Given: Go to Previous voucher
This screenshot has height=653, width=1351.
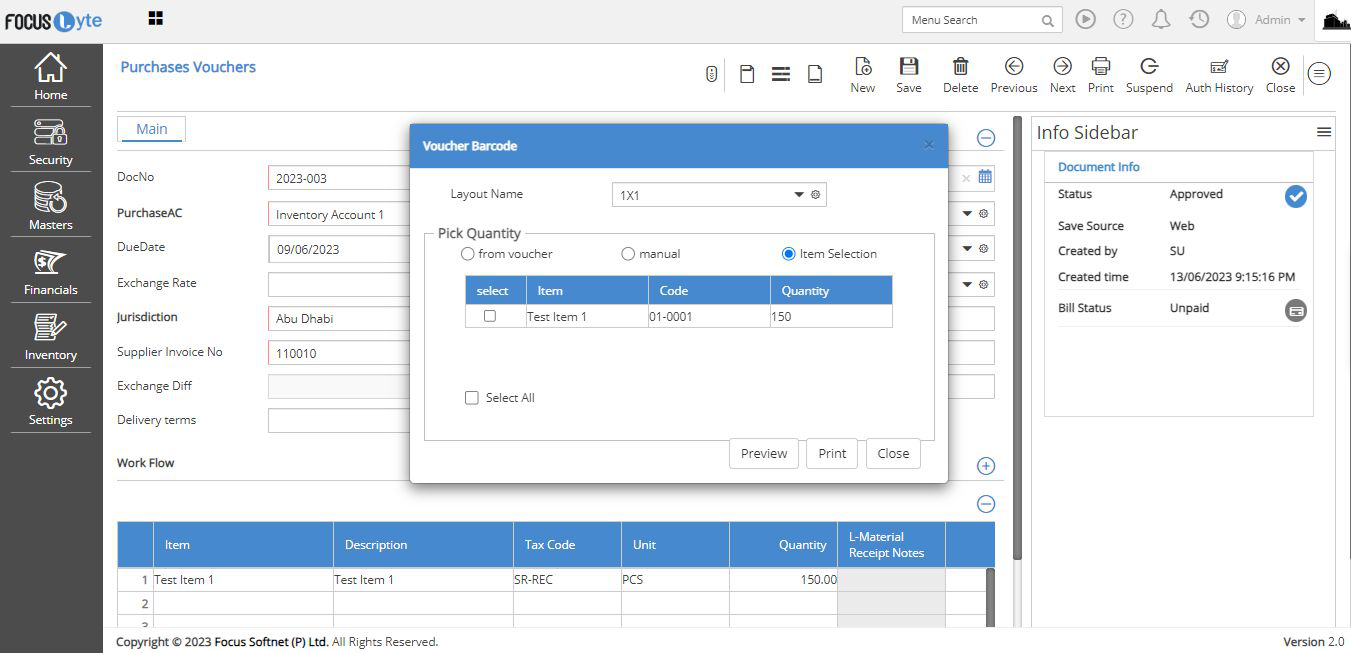Looking at the screenshot, I should [x=1014, y=75].
